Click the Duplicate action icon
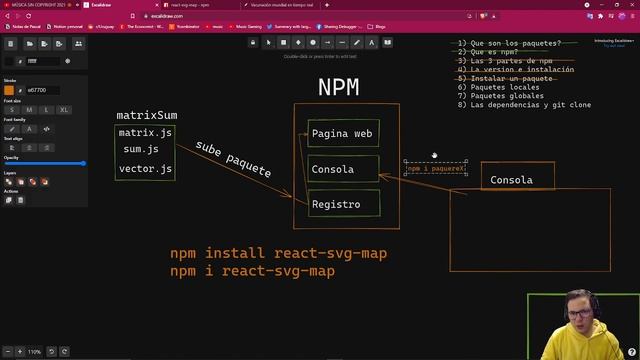This screenshot has height=360, width=640. pos(9,200)
